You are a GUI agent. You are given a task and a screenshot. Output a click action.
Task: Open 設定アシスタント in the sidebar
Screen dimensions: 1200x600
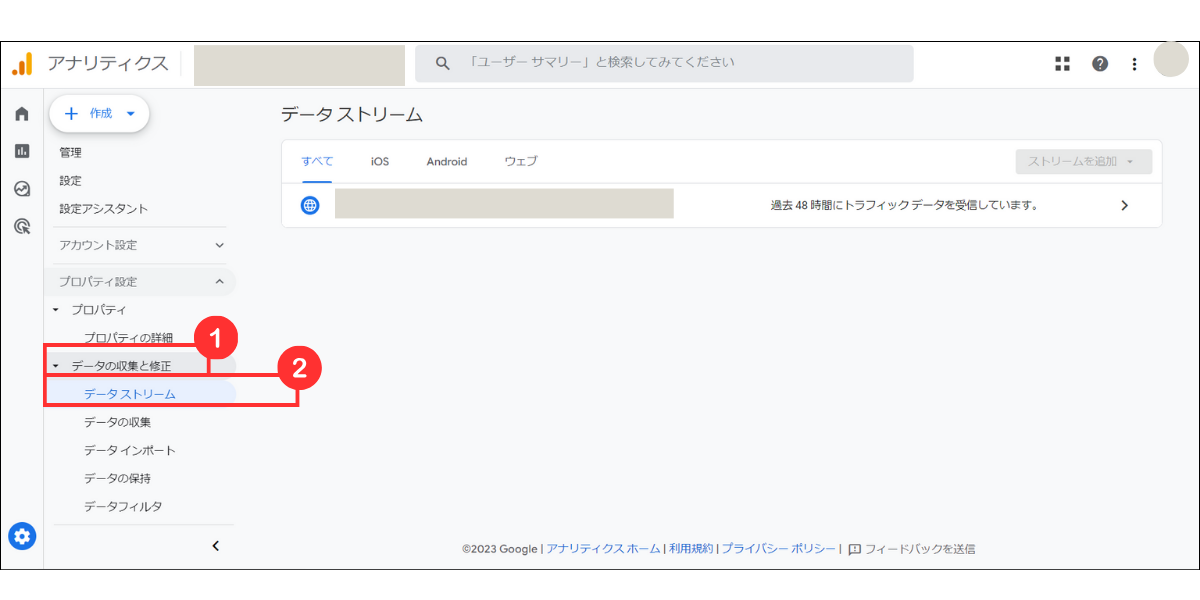click(103, 209)
